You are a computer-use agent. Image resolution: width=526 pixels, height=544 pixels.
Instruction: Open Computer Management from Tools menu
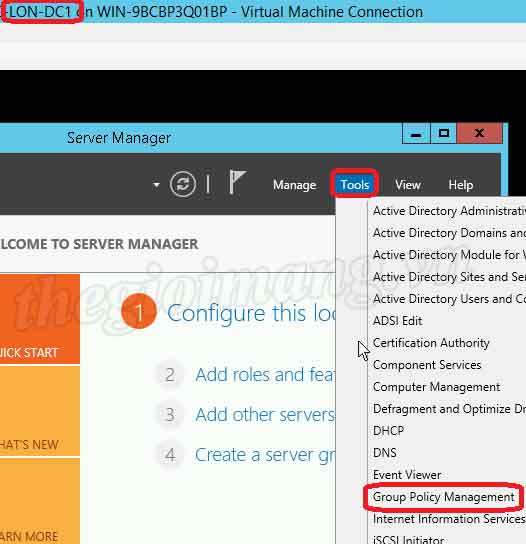coord(436,387)
